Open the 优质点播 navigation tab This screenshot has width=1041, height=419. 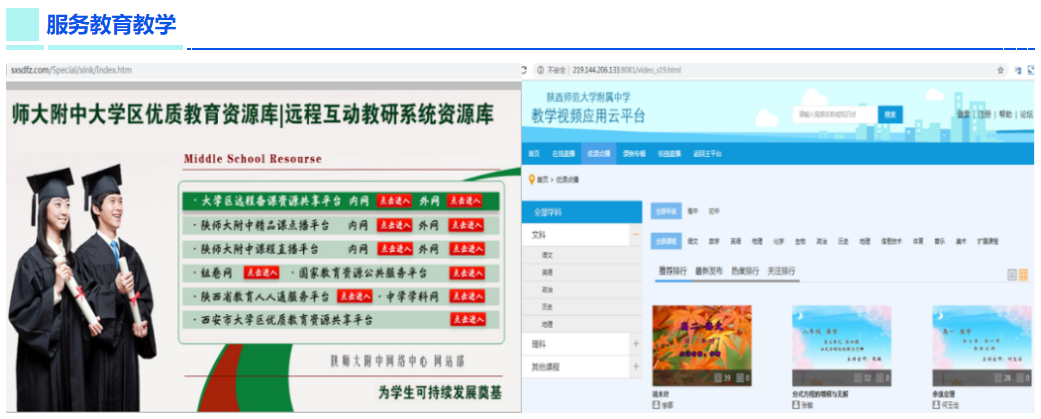(598, 153)
